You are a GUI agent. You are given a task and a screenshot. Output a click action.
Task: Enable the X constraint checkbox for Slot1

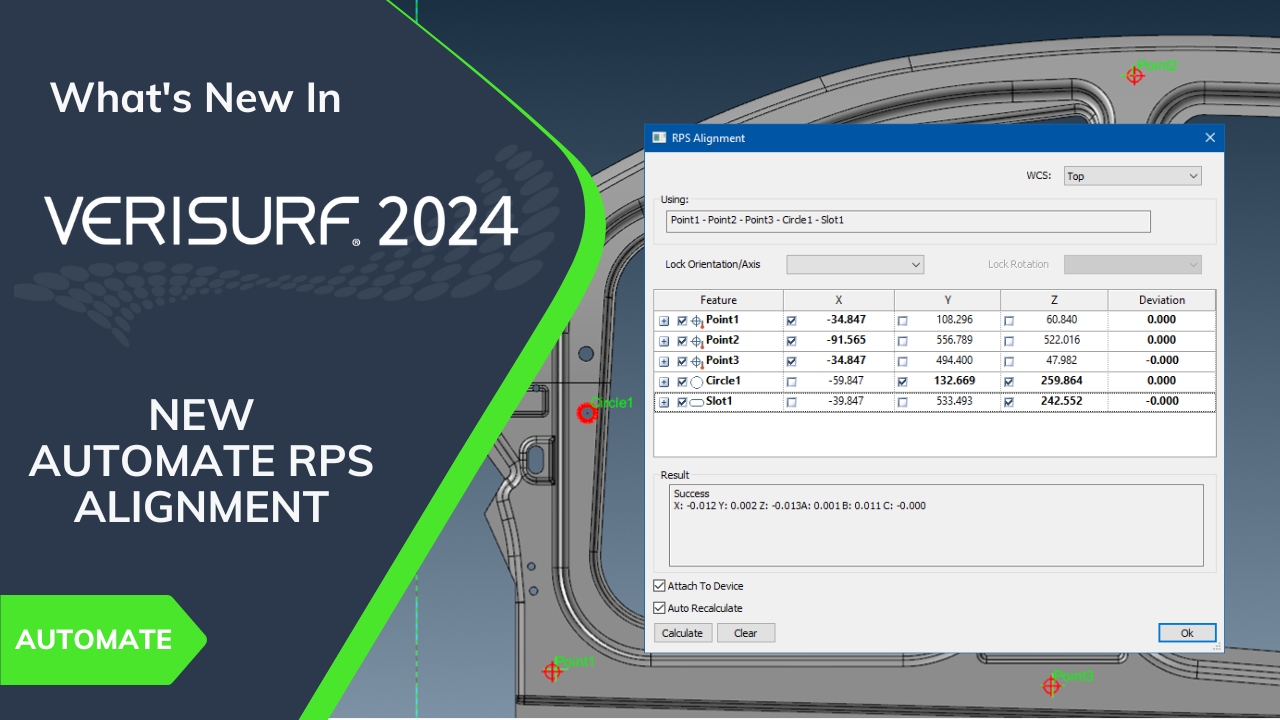pyautogui.click(x=792, y=402)
